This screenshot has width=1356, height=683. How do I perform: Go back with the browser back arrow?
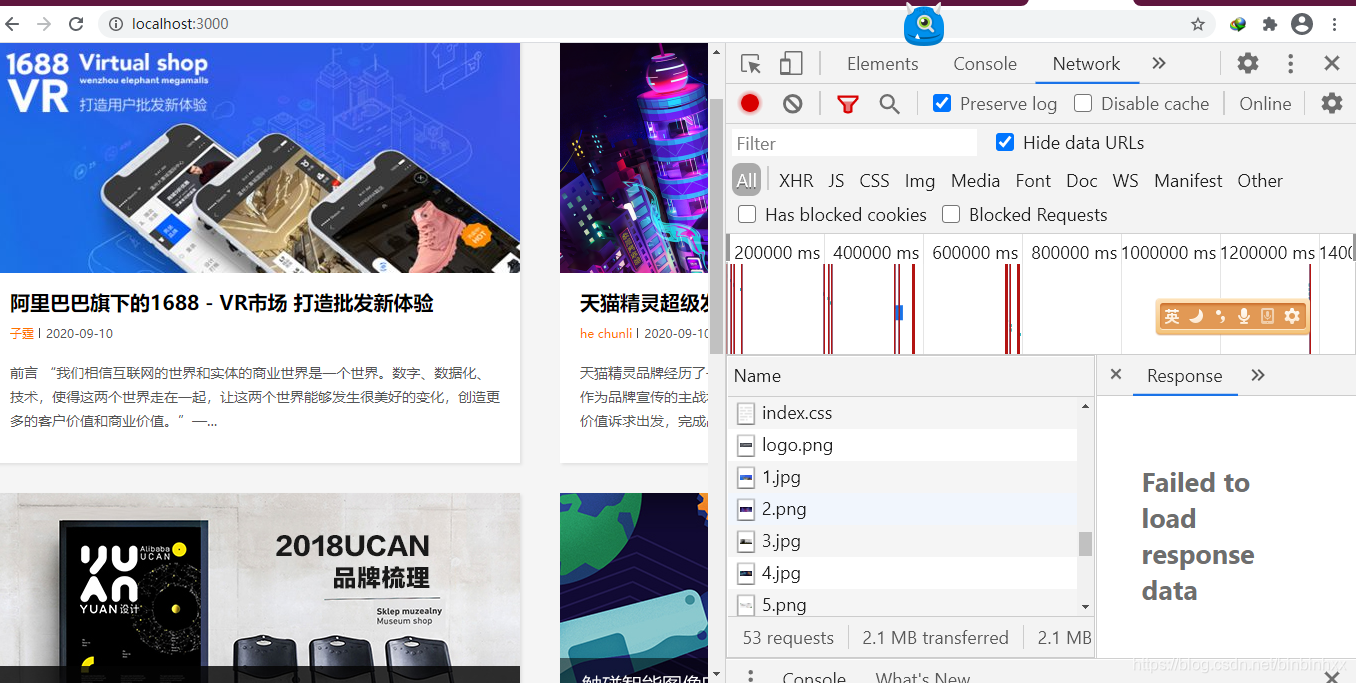(x=13, y=24)
